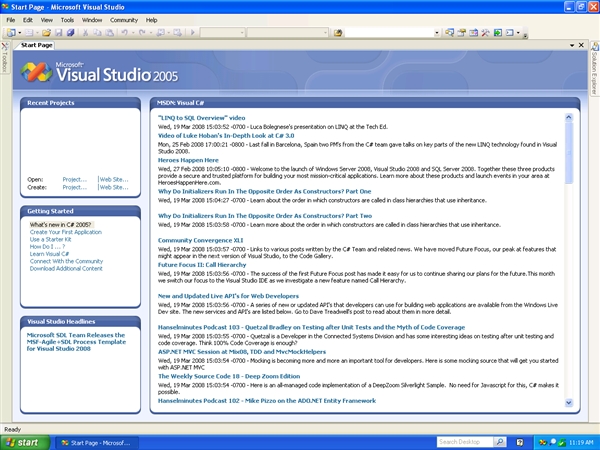This screenshot has width=600, height=450.
Task: Open the Help menu
Action: pos(151,20)
